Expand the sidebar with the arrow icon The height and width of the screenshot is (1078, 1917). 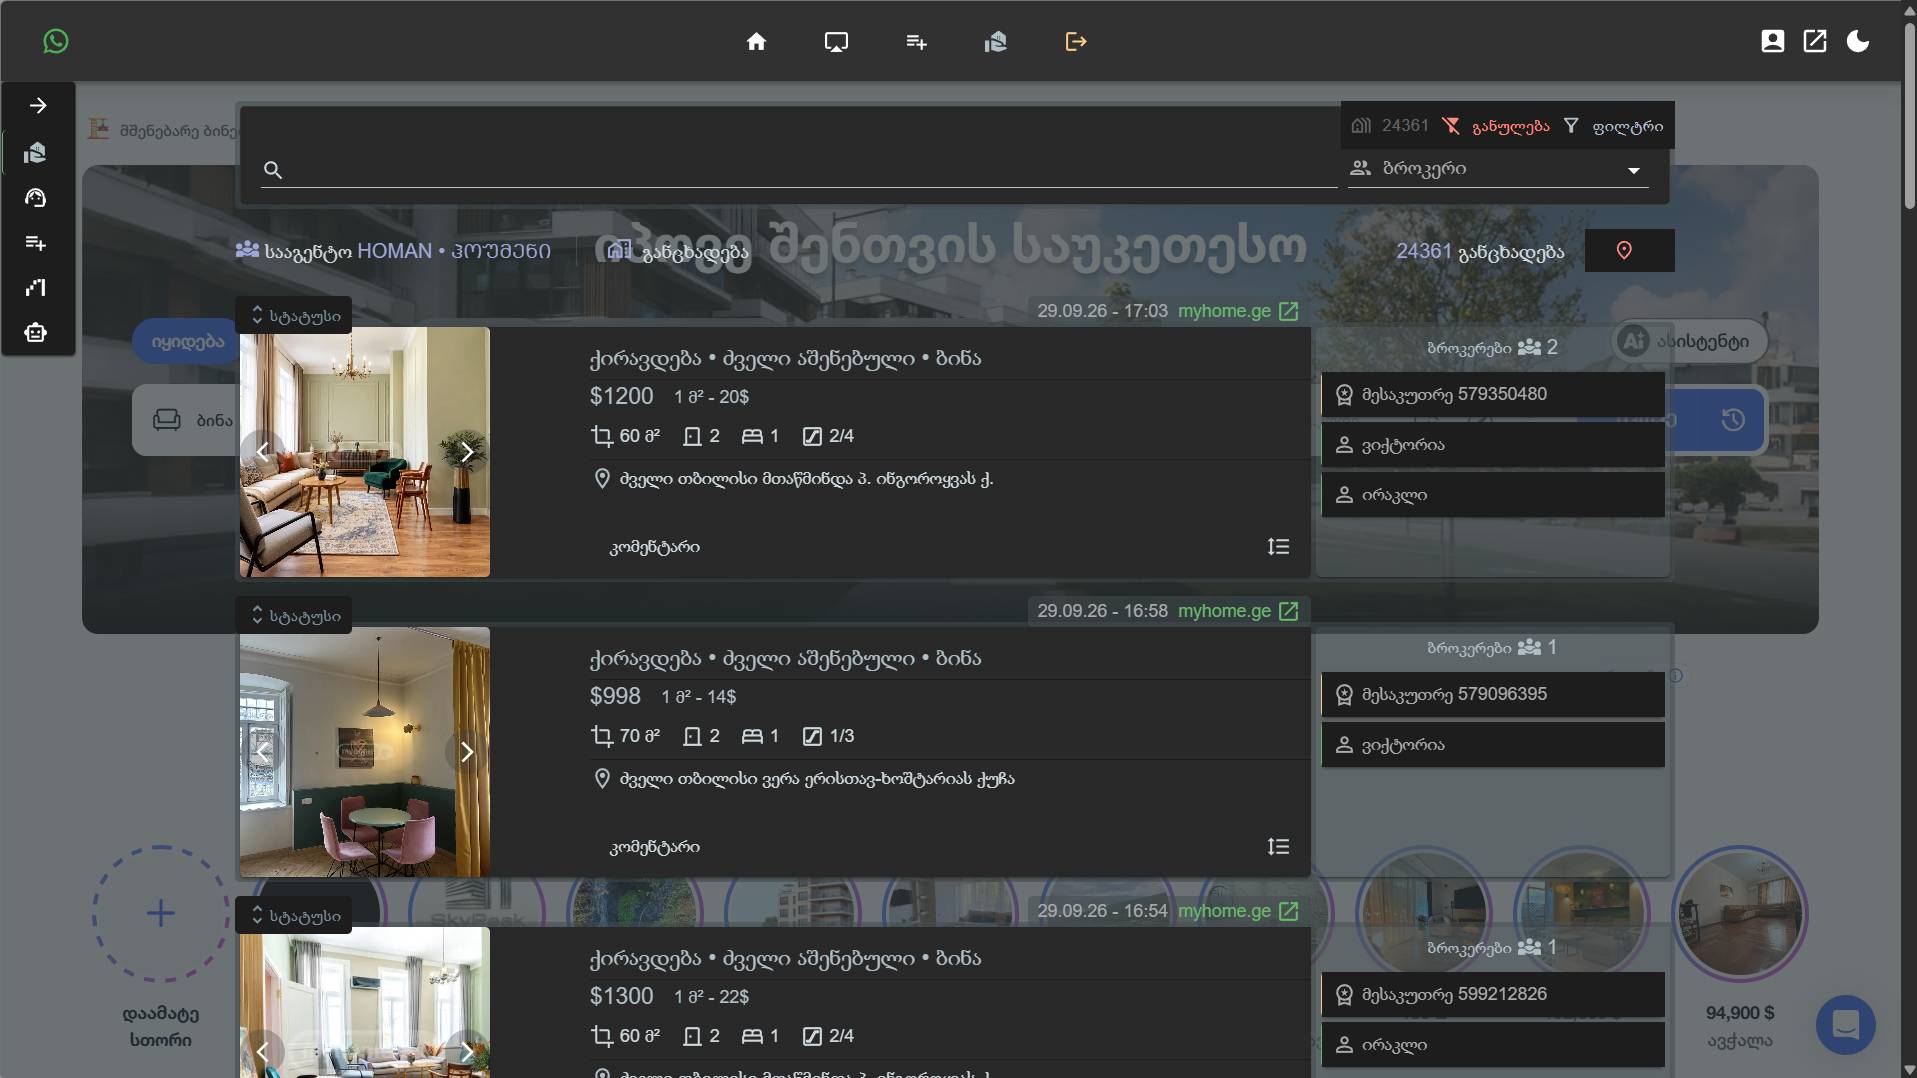point(38,106)
